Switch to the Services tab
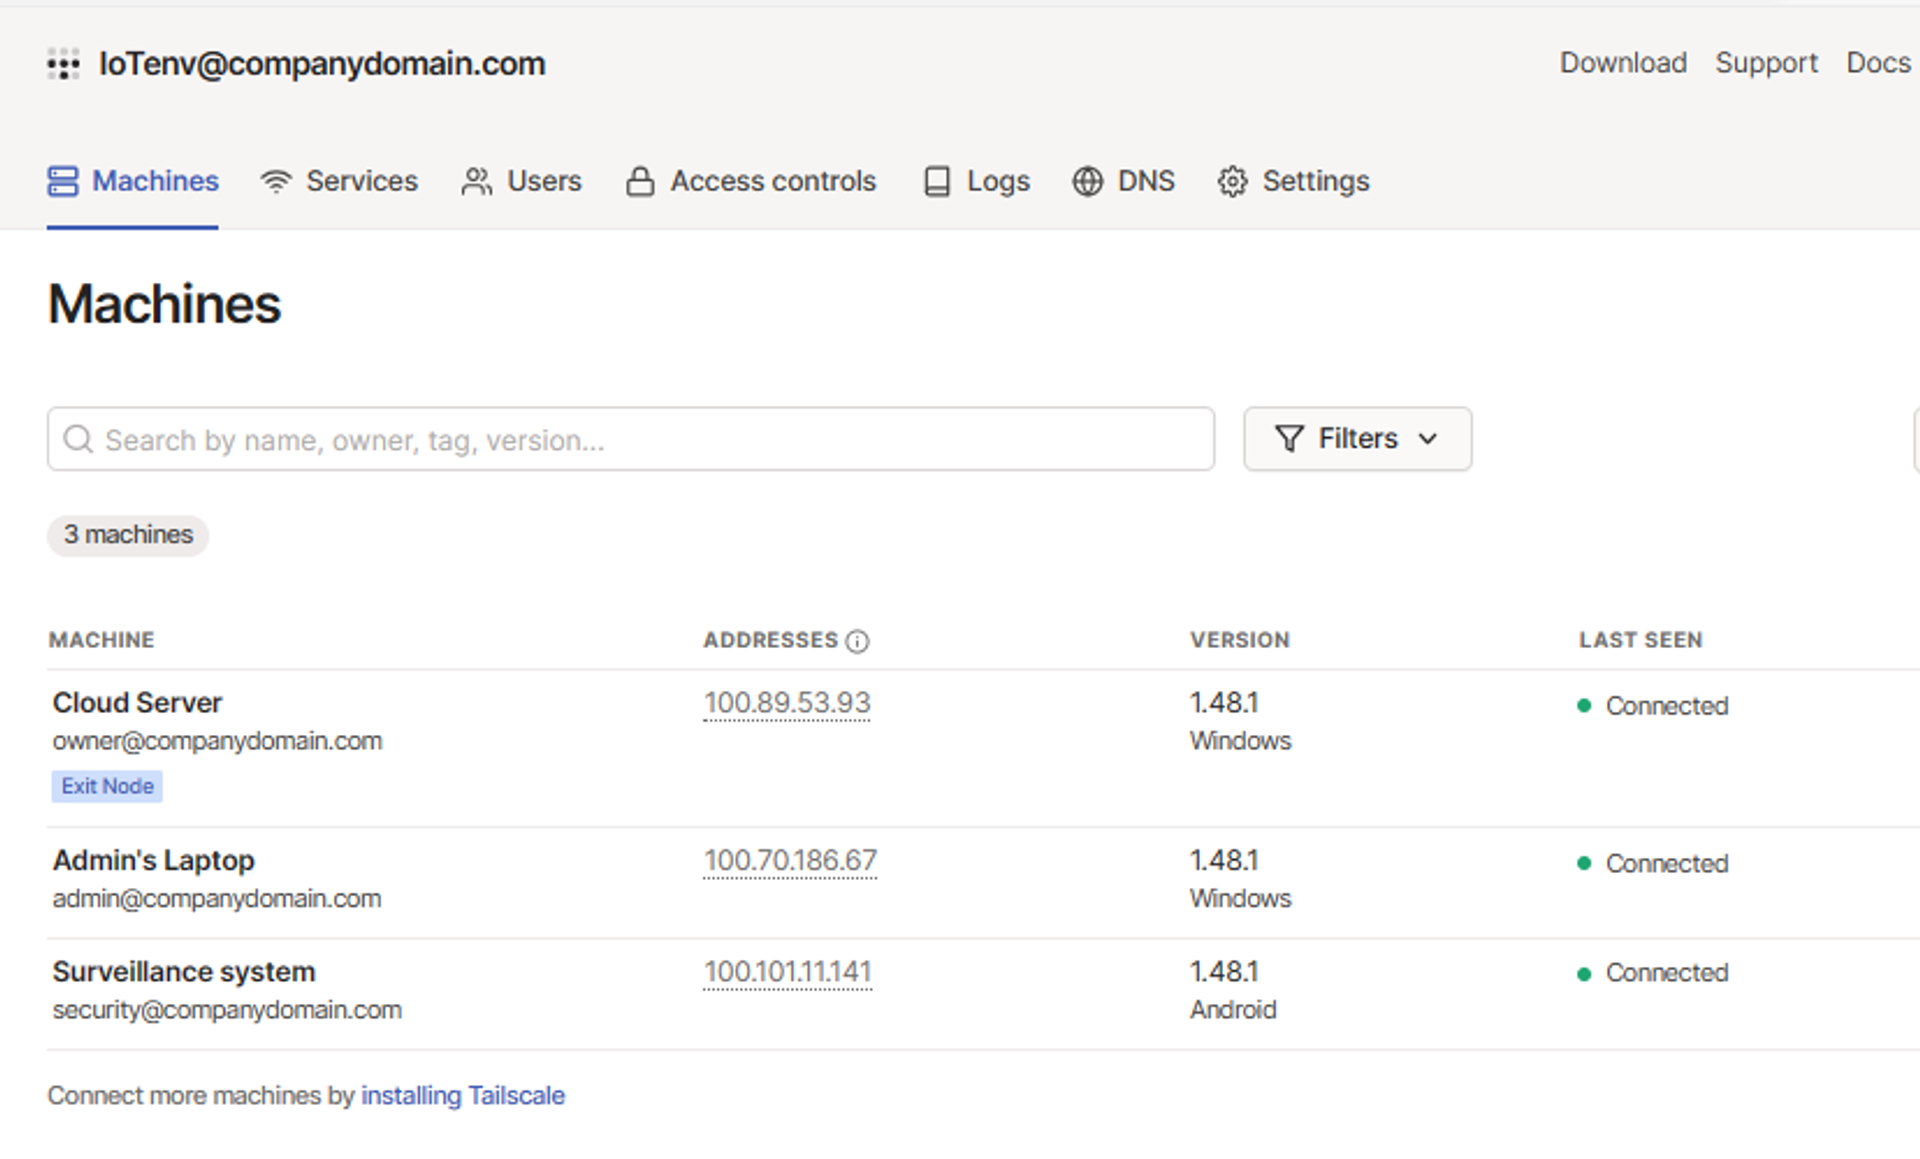1920x1159 pixels. pyautogui.click(x=361, y=181)
